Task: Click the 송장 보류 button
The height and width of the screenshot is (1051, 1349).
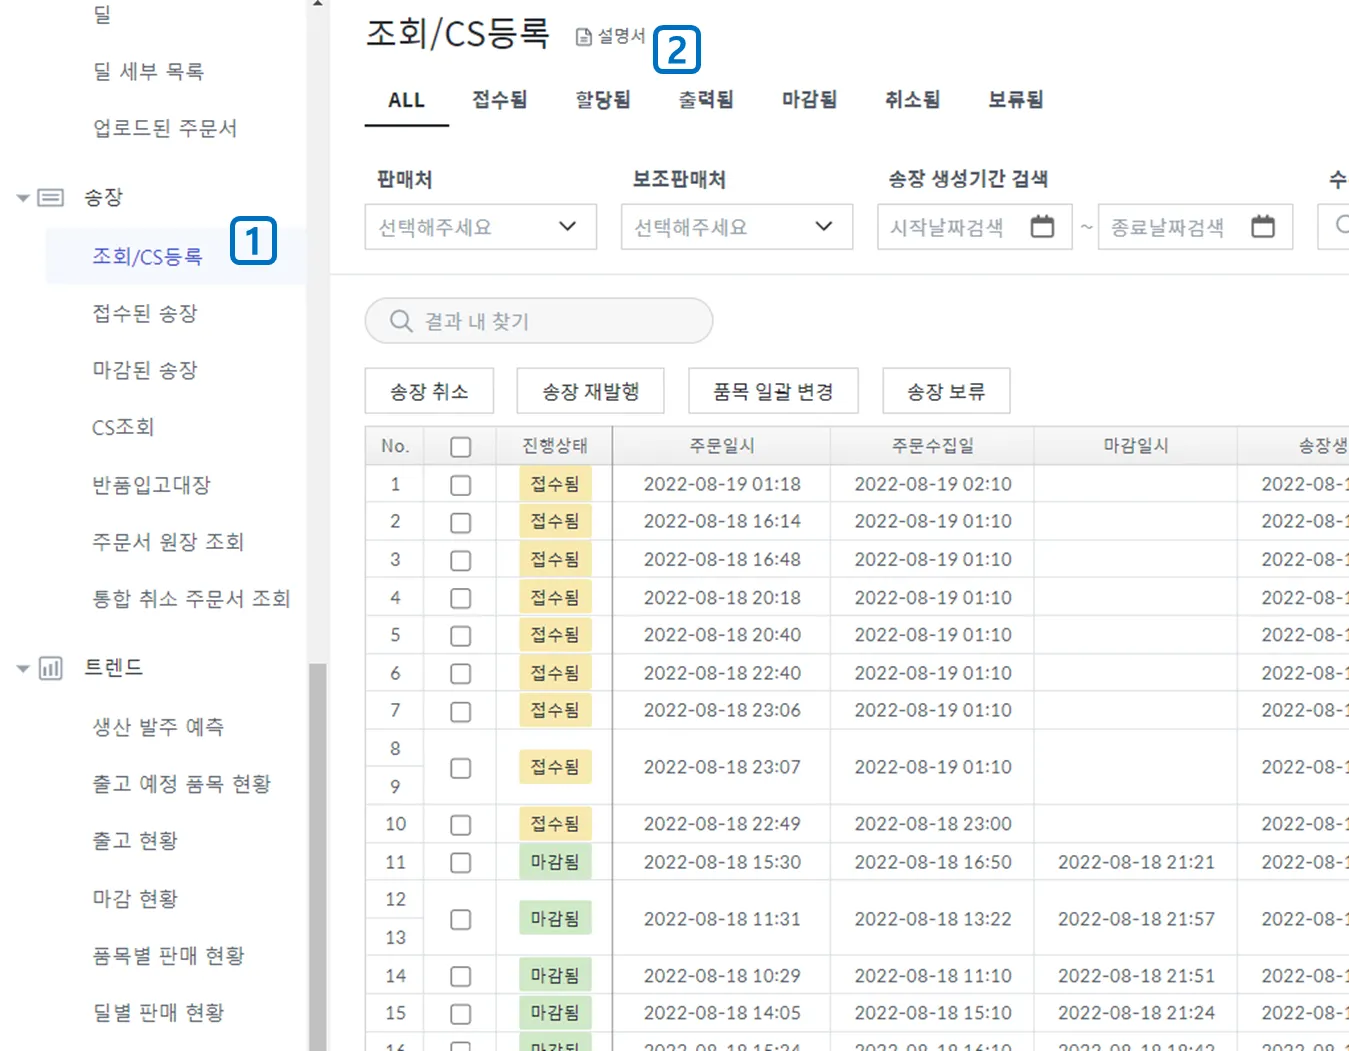Action: click(946, 391)
